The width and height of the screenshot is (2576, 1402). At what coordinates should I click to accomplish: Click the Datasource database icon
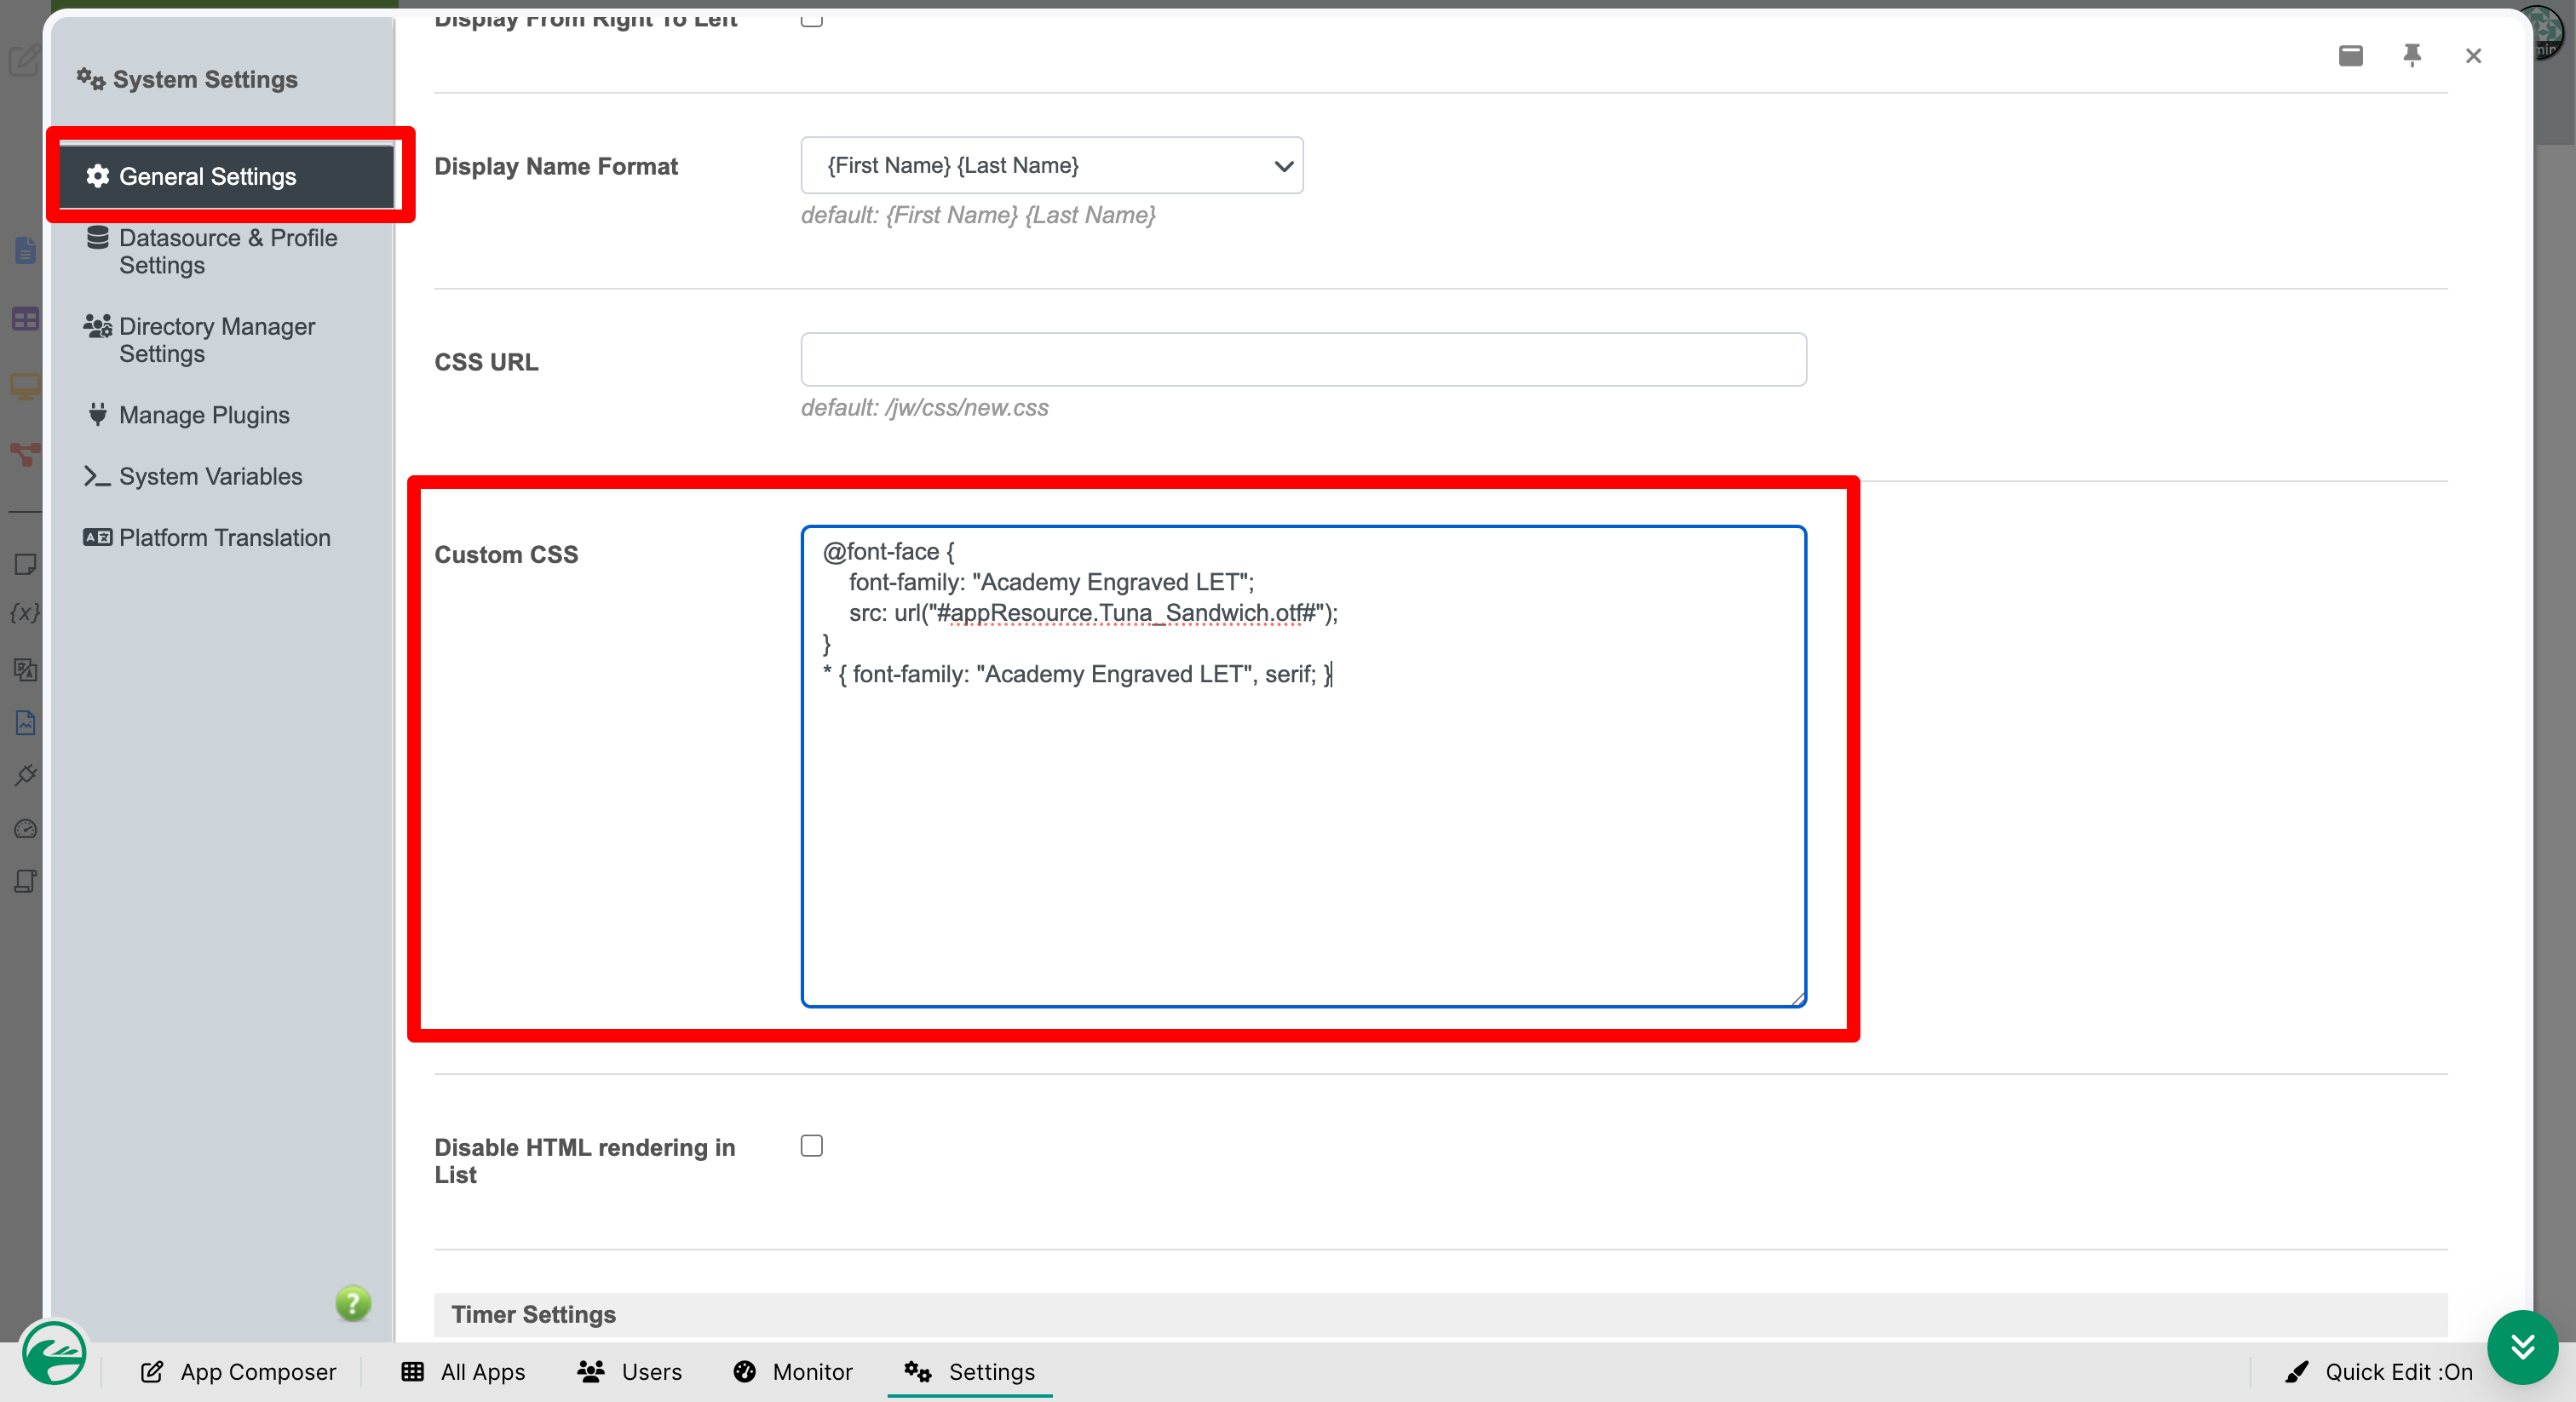(97, 237)
